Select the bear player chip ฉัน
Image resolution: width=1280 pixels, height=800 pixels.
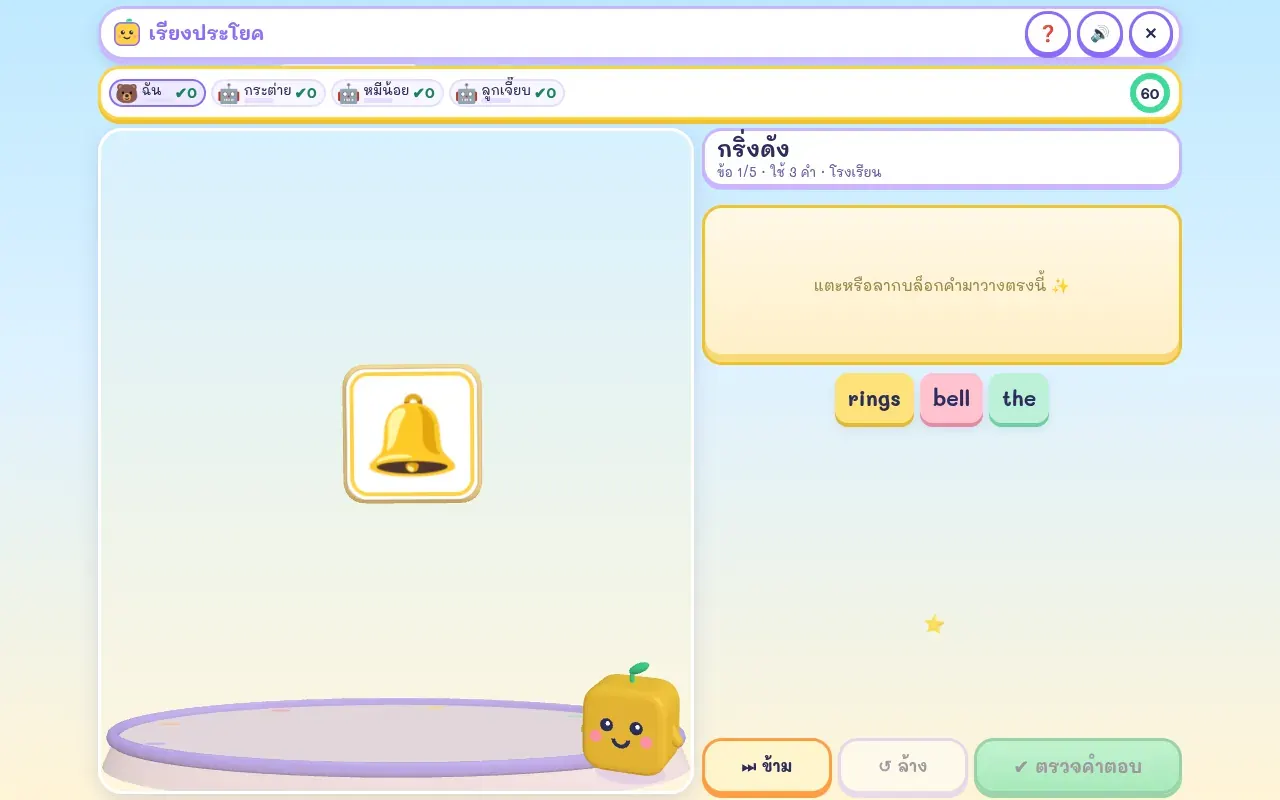click(x=157, y=93)
